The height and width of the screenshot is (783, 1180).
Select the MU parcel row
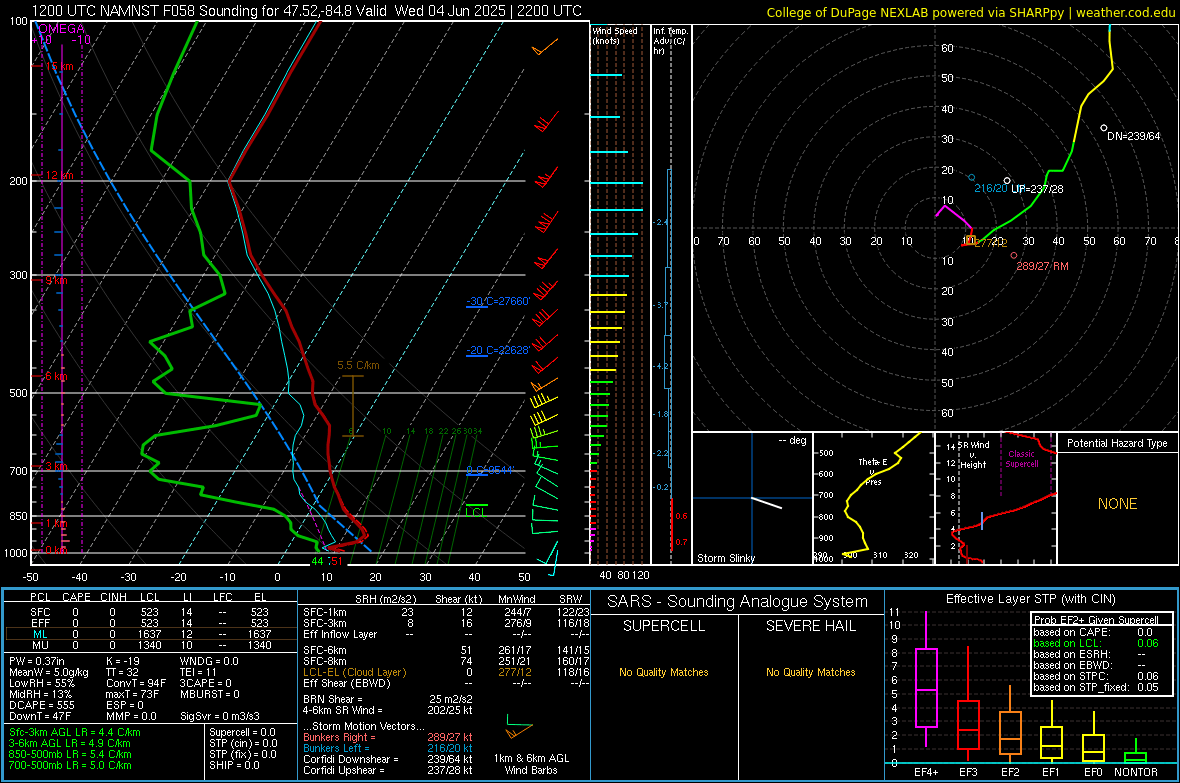pos(150,644)
